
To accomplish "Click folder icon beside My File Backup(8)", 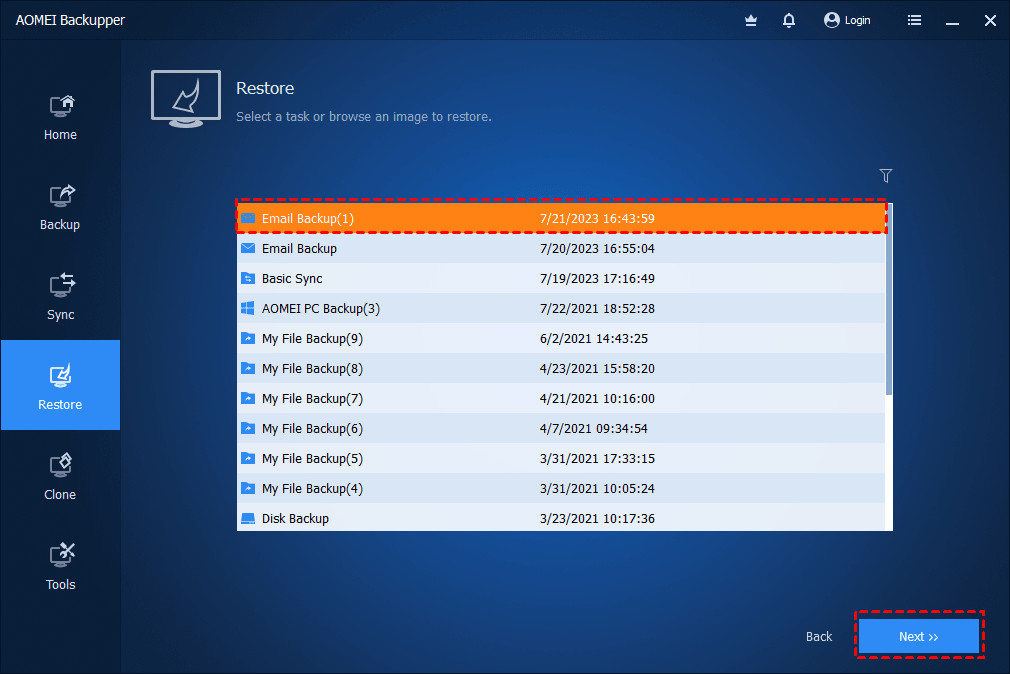I will (x=248, y=368).
